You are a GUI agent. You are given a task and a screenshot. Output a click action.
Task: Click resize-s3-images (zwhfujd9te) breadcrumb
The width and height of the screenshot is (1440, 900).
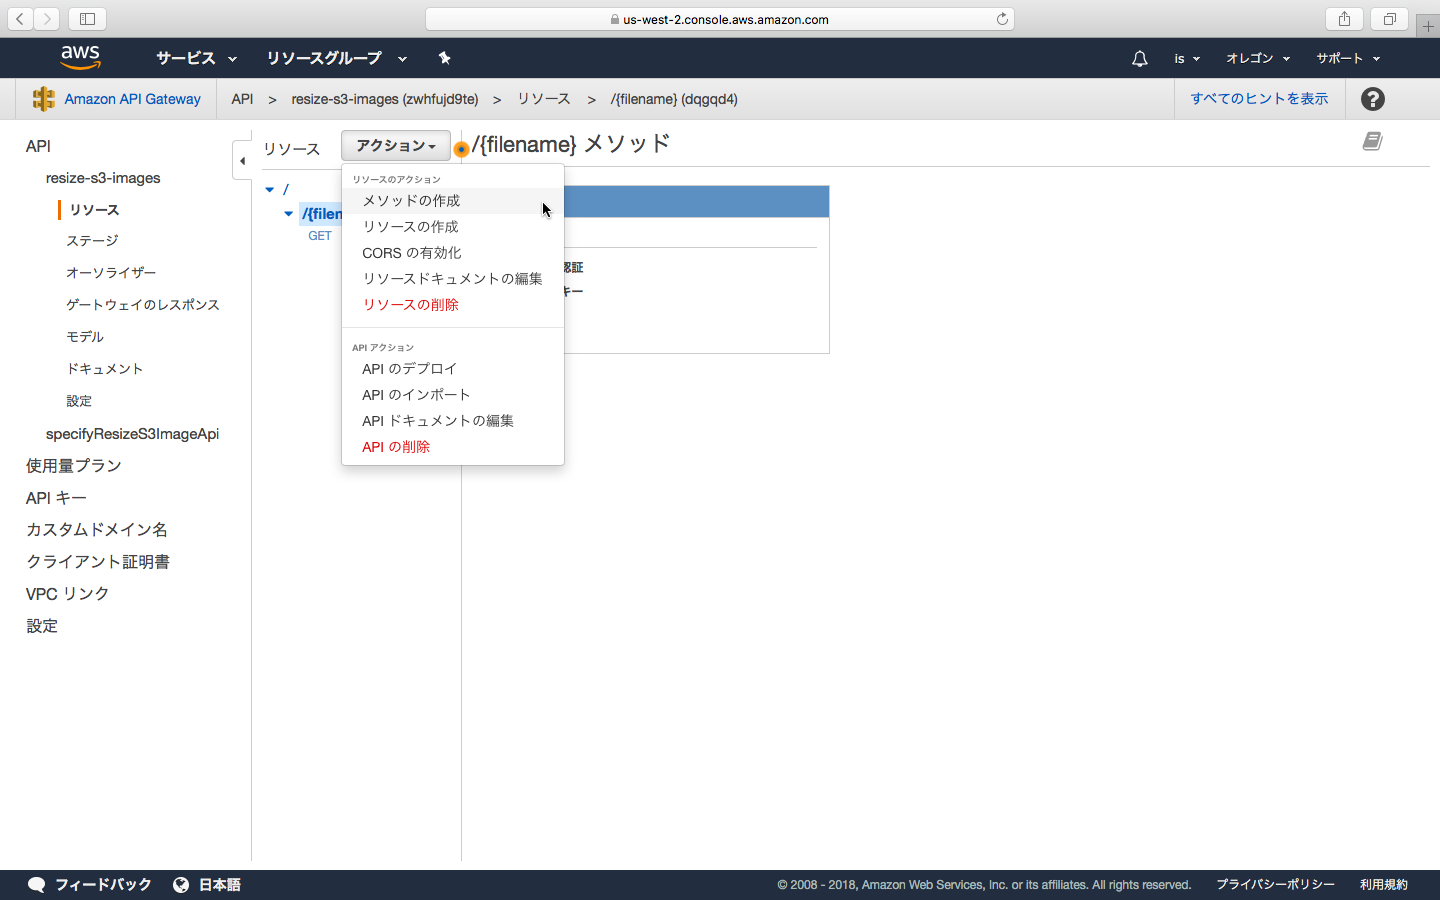(385, 99)
